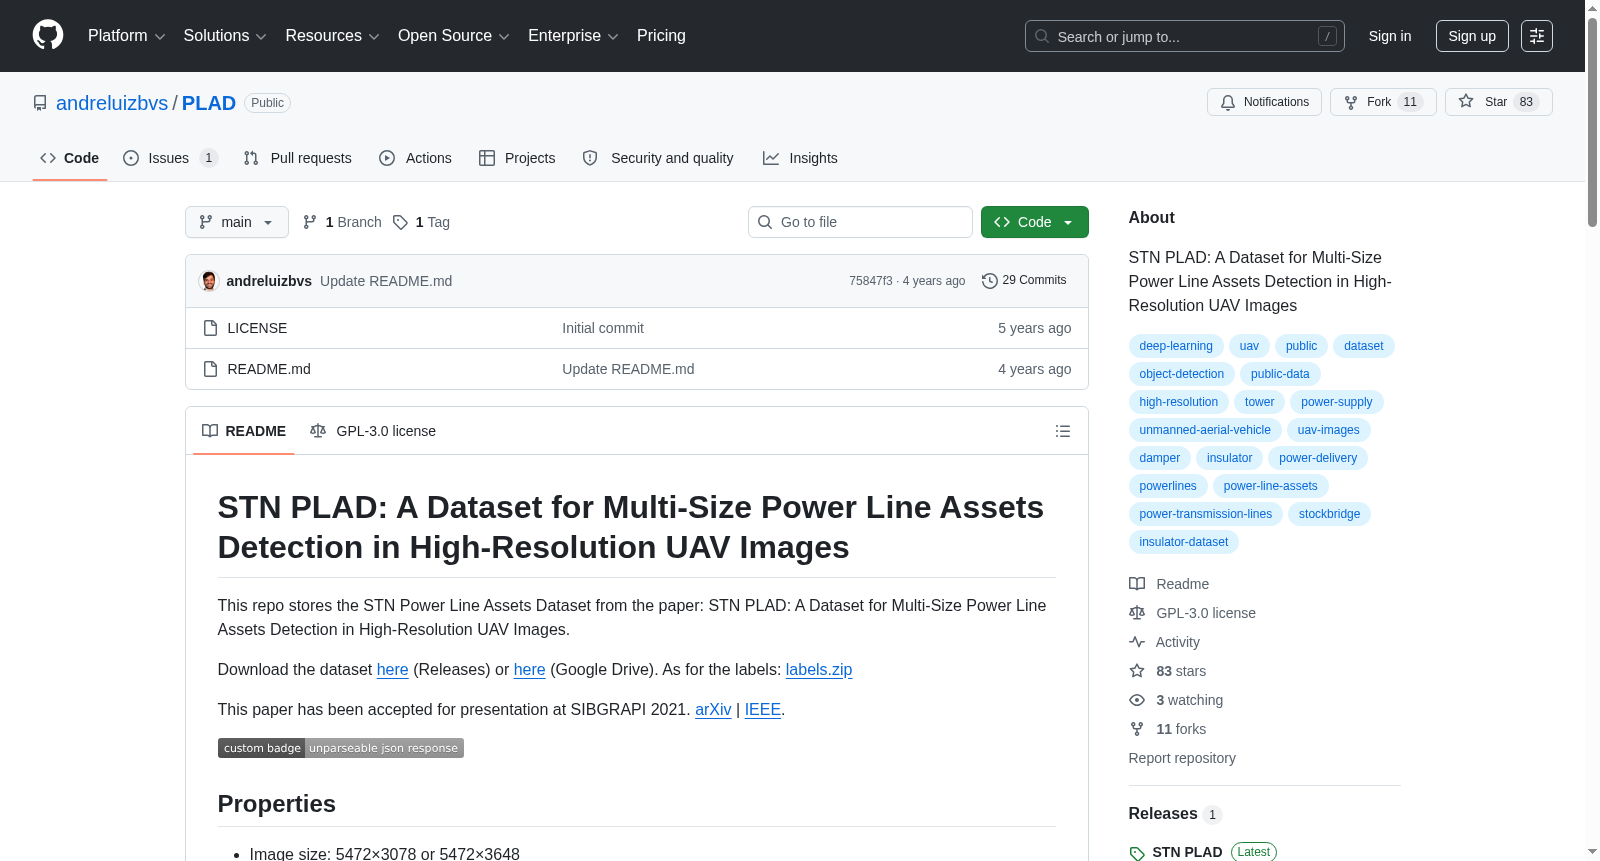Viewport: 1600px width, 861px height.
Task: Expand the Resources dropdown
Action: (x=332, y=36)
